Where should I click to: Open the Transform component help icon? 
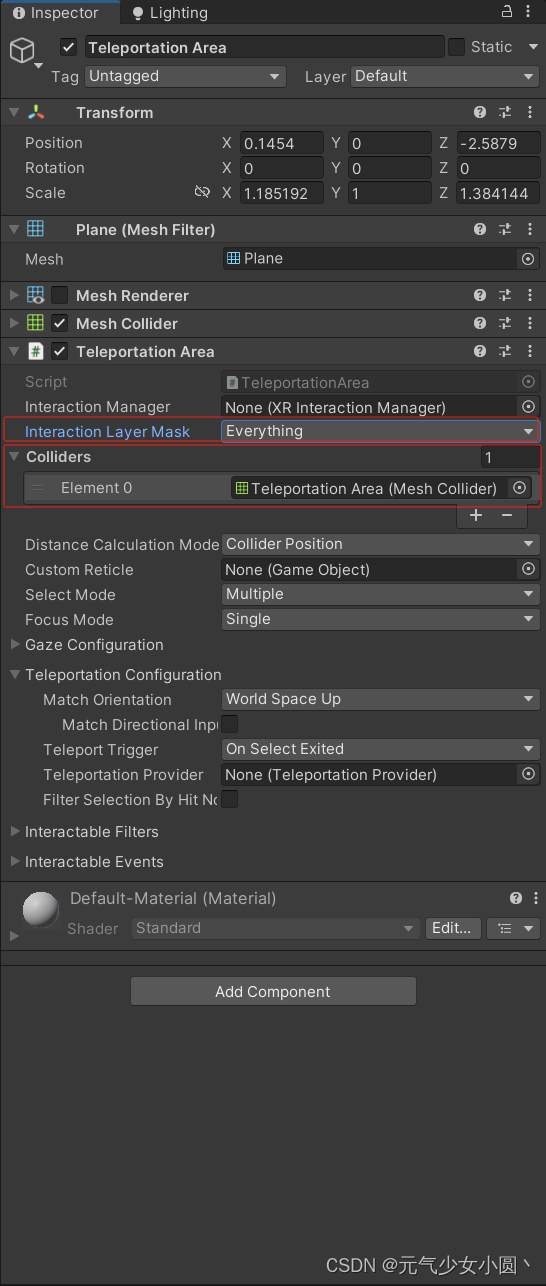pos(480,113)
